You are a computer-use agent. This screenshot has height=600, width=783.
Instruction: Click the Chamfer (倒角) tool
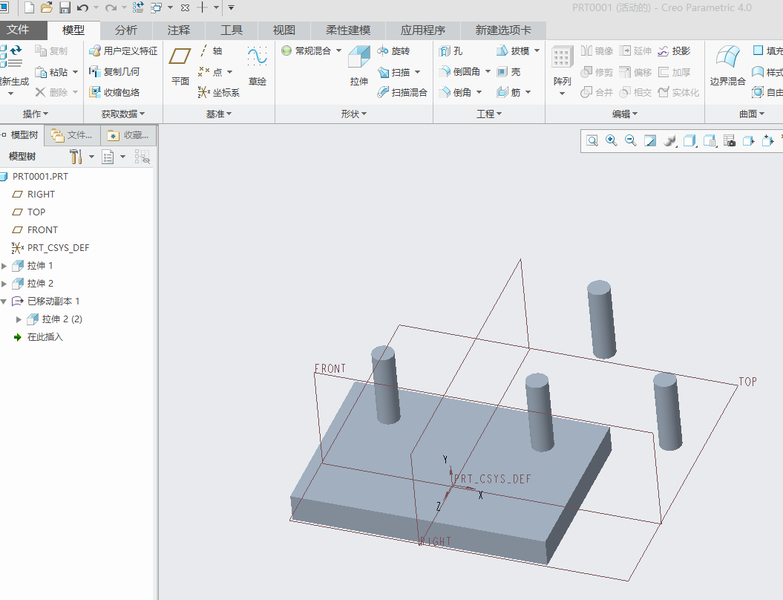click(455, 92)
